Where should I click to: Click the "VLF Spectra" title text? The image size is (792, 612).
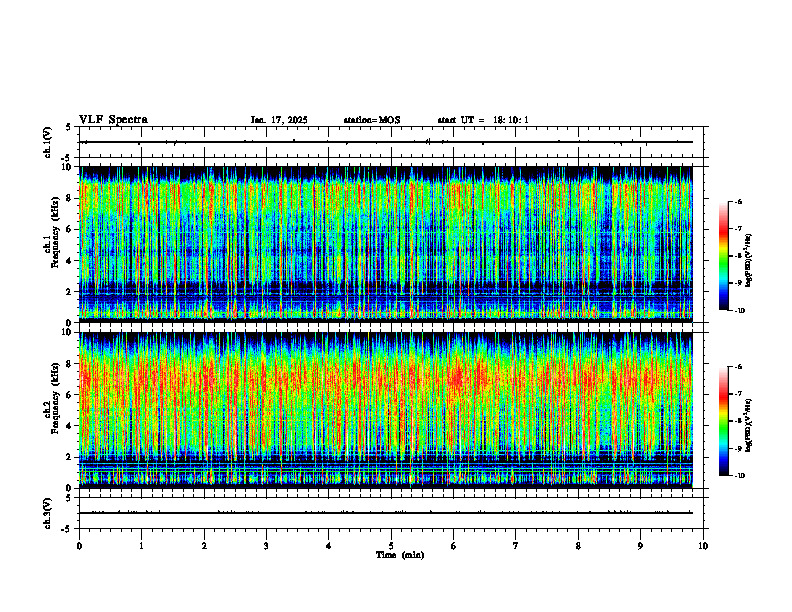(113, 120)
